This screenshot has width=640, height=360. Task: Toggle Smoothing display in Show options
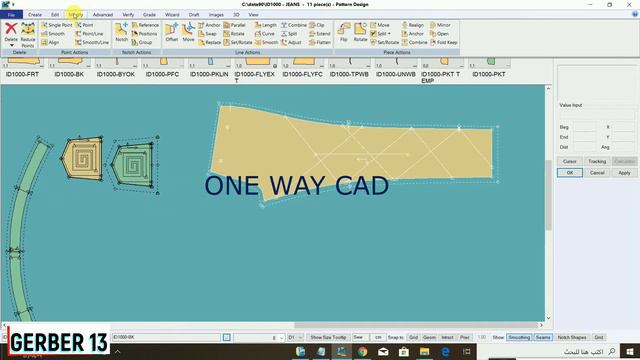tap(519, 338)
